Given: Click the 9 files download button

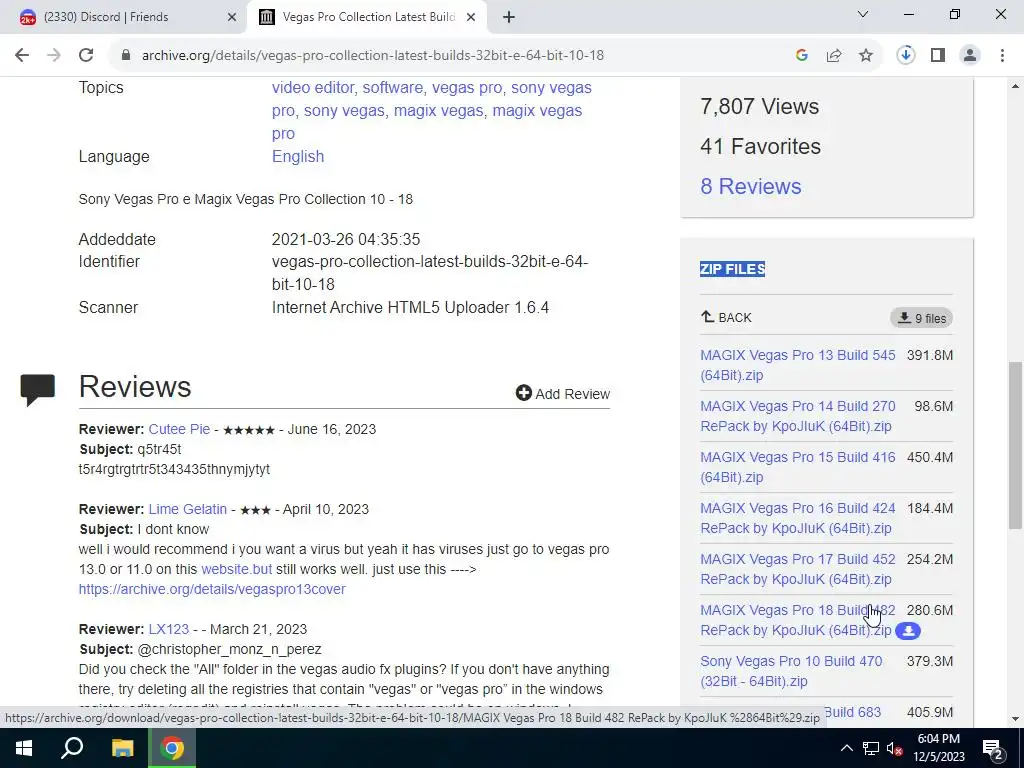Looking at the screenshot, I should (x=921, y=318).
